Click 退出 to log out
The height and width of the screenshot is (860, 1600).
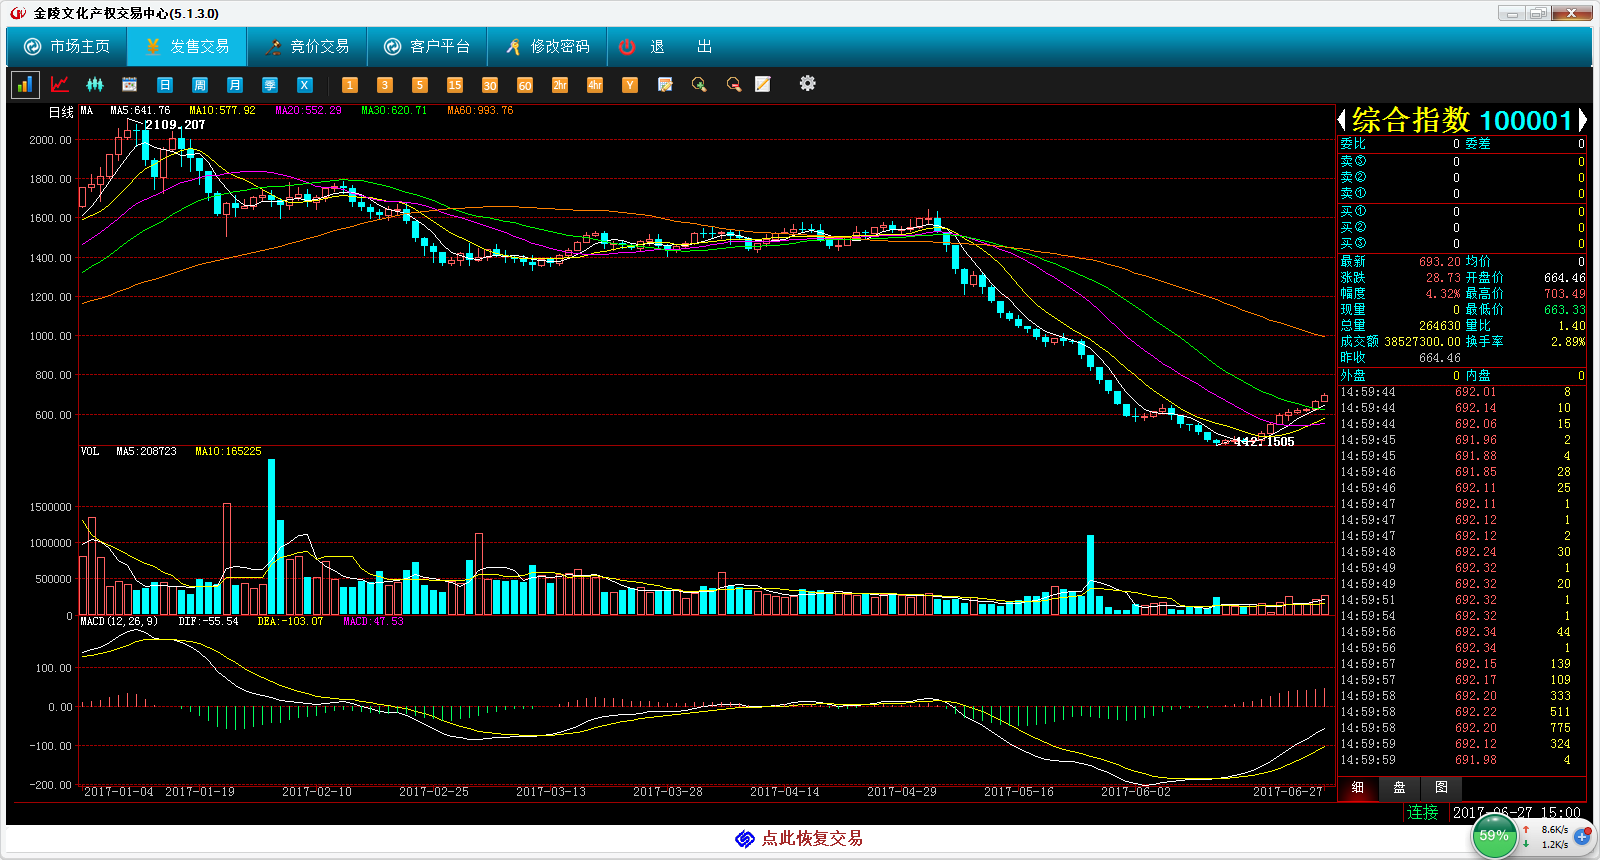click(x=667, y=47)
